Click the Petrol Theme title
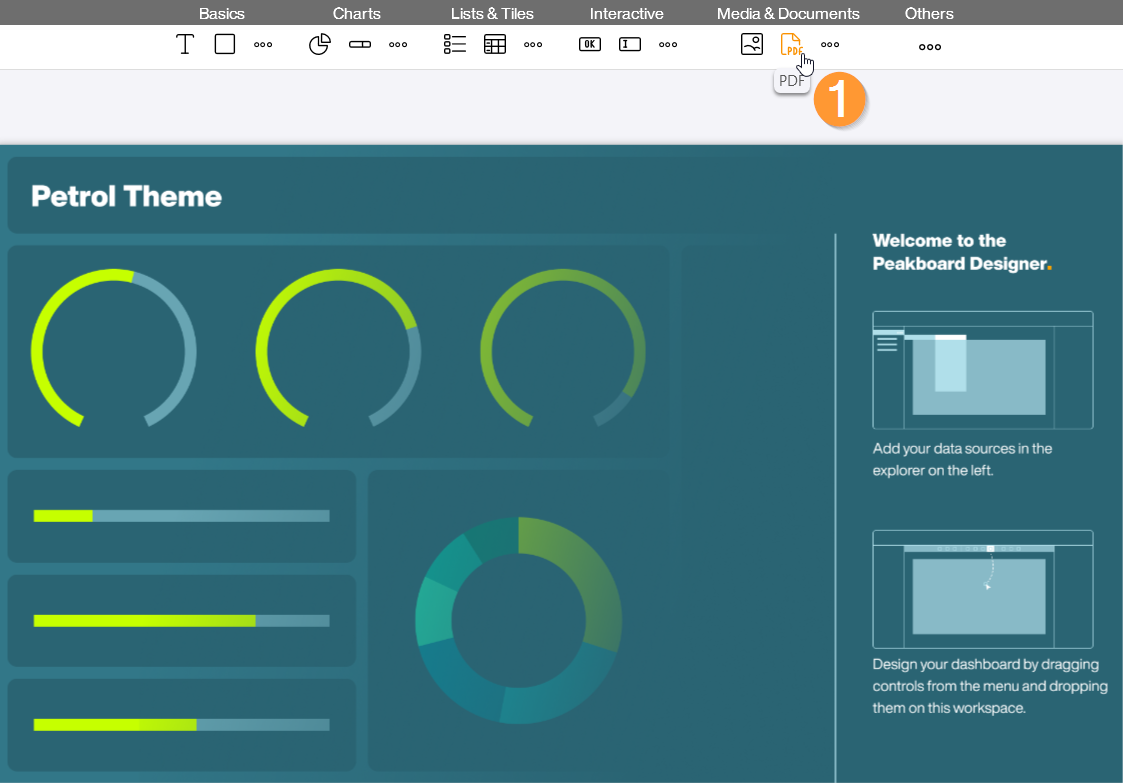 pyautogui.click(x=127, y=196)
